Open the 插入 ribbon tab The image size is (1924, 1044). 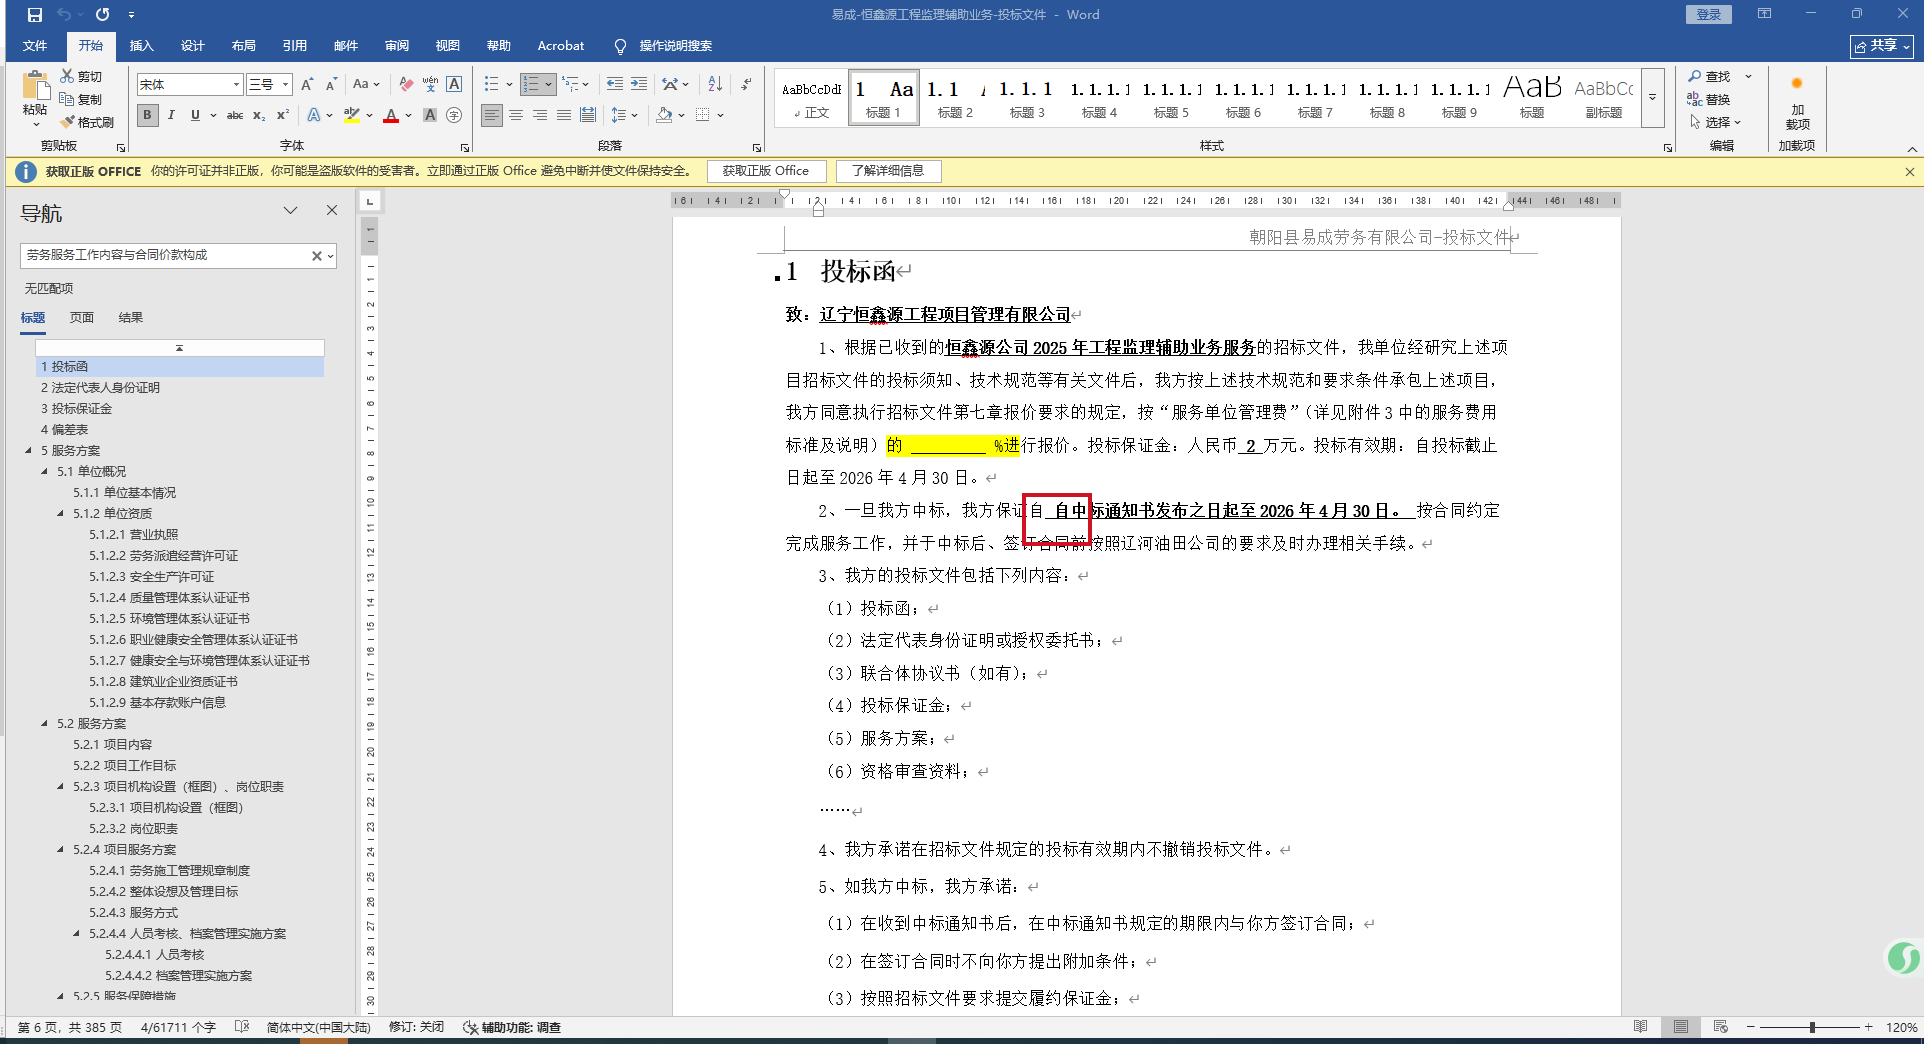pyautogui.click(x=141, y=46)
